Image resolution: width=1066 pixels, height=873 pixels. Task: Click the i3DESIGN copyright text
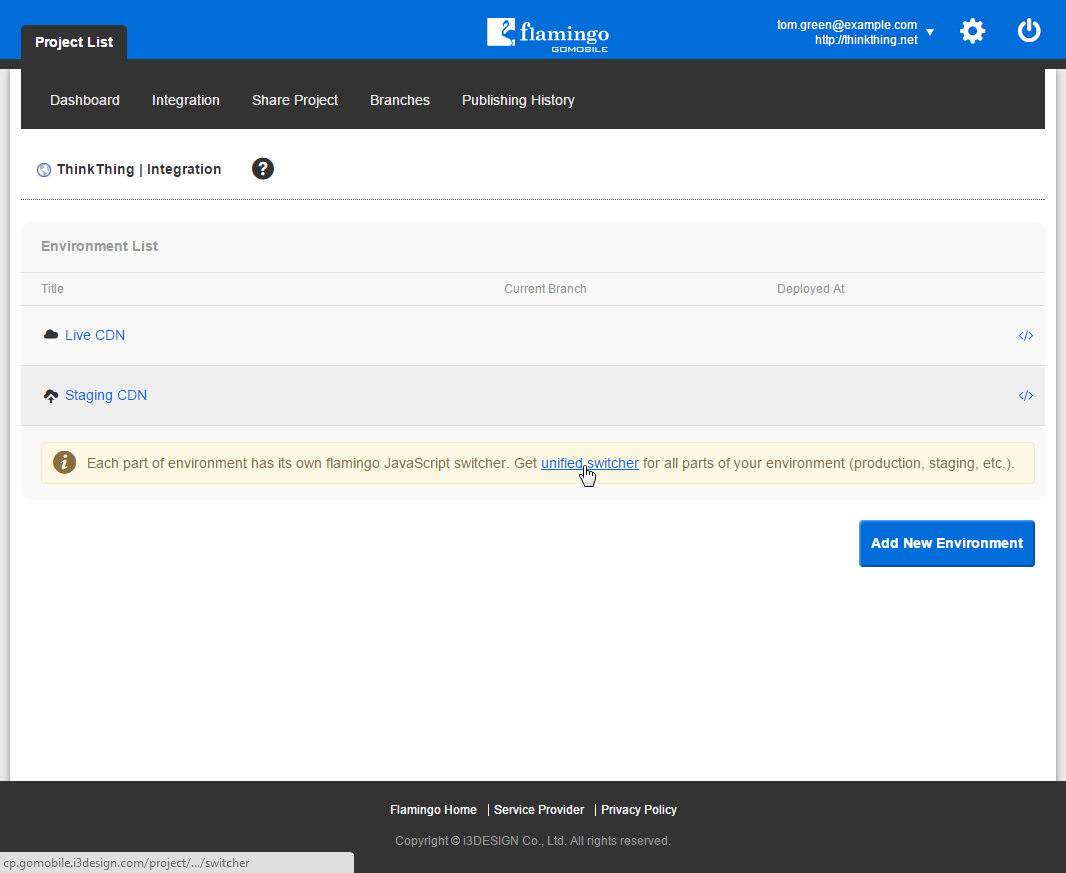tap(533, 841)
